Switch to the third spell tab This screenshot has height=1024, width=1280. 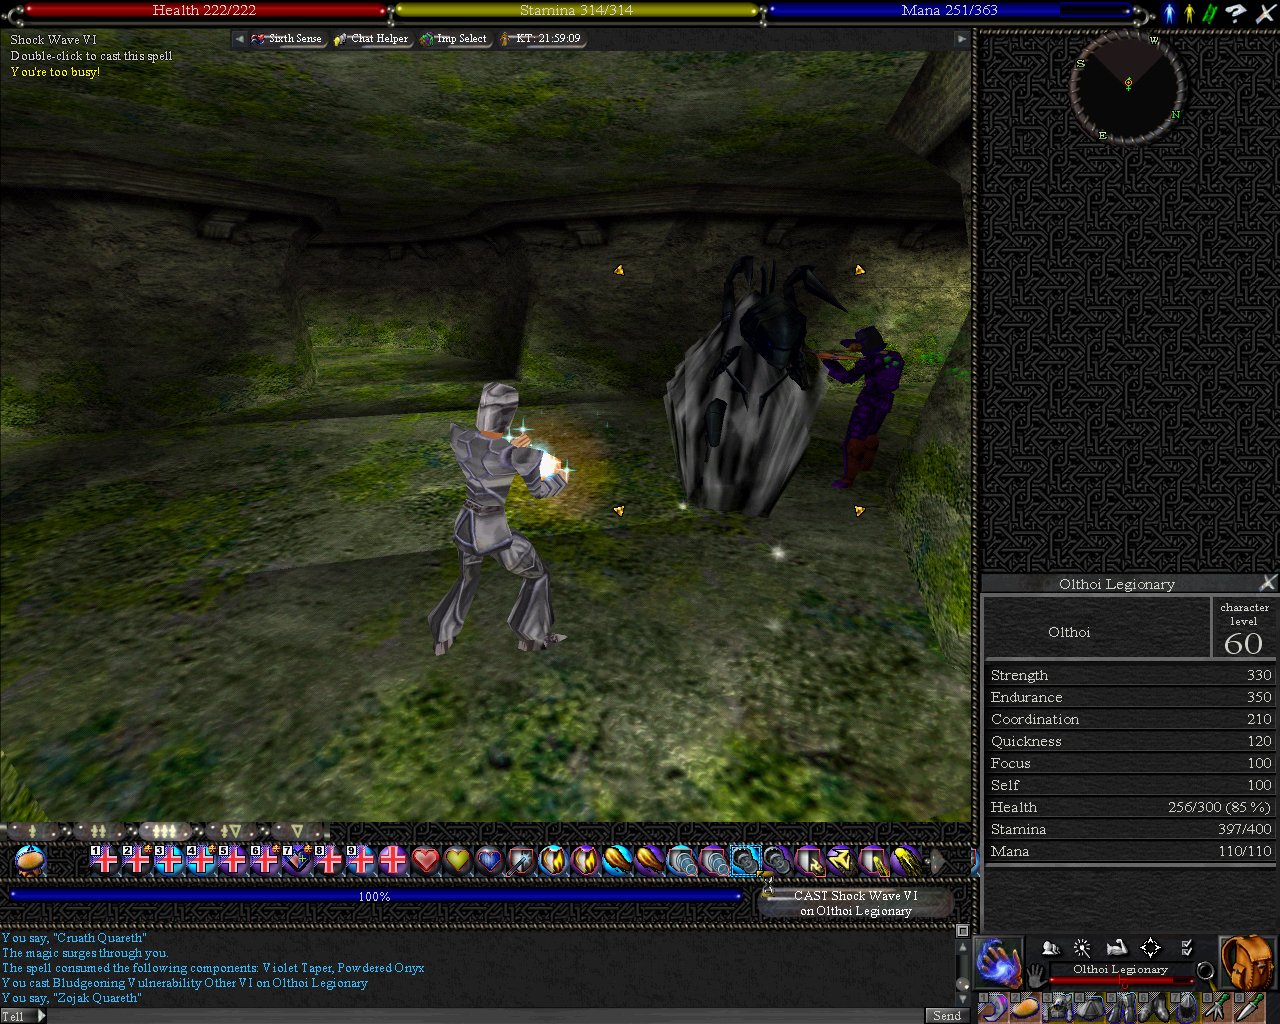point(165,831)
